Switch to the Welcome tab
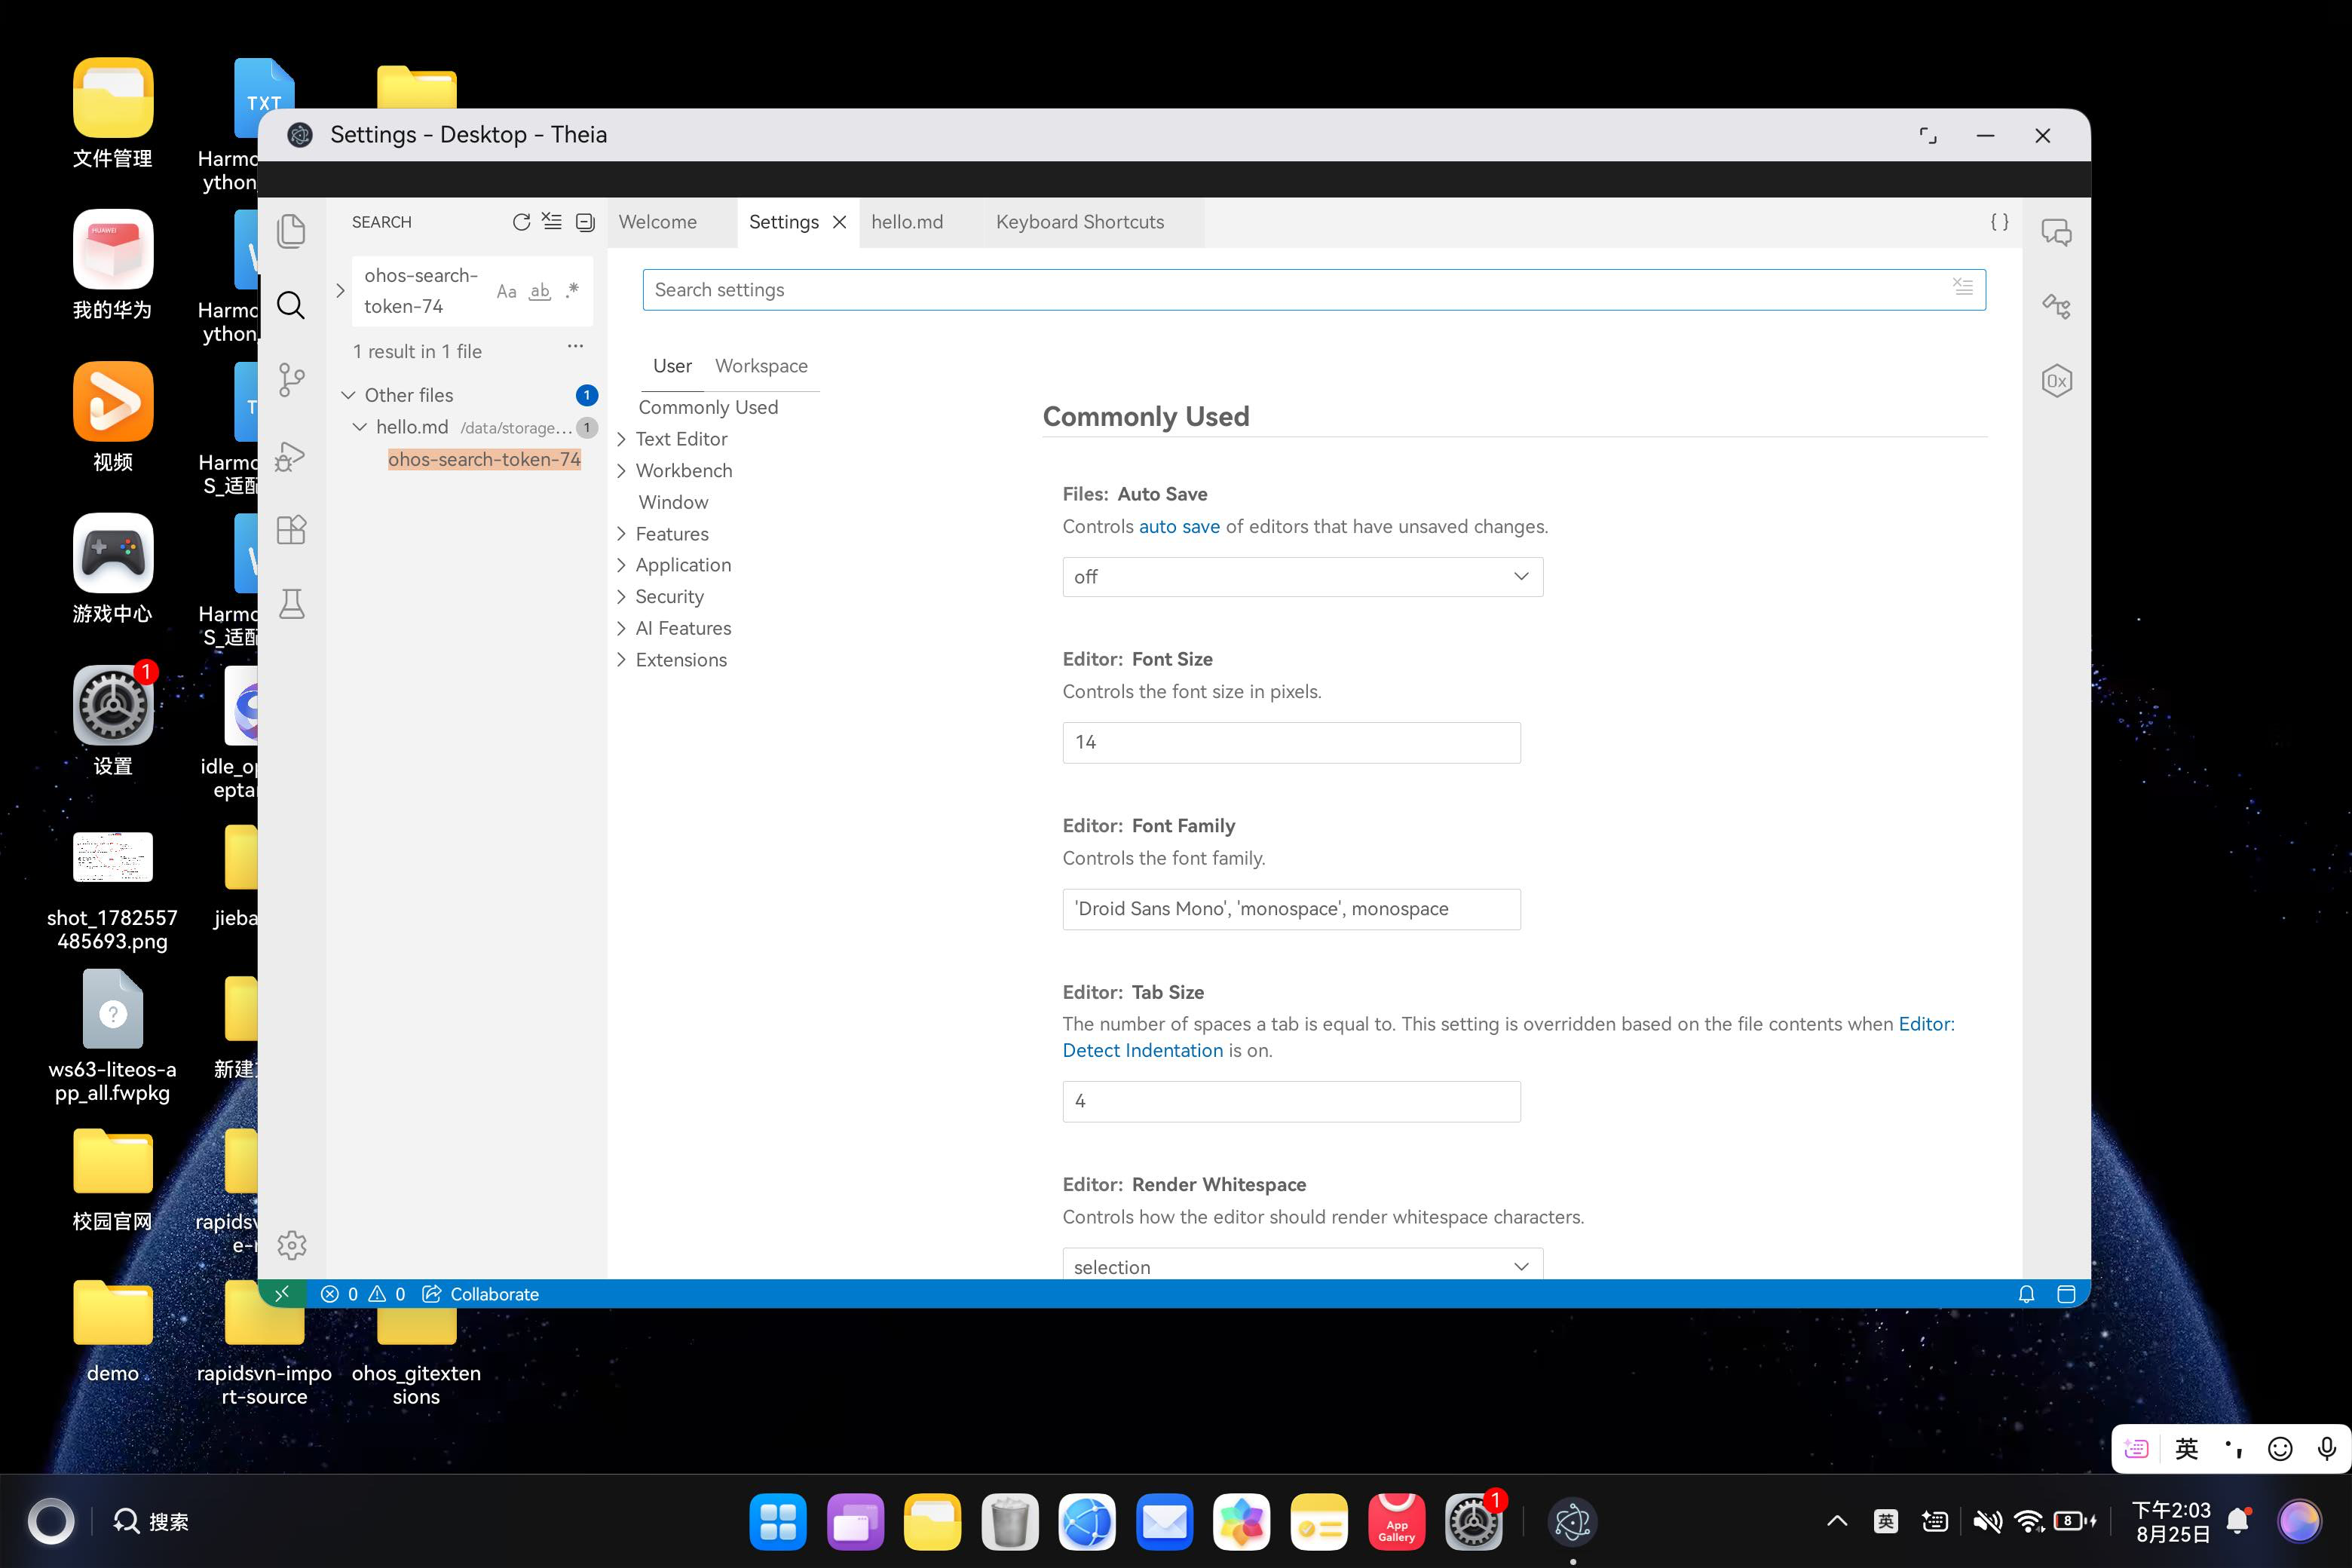Viewport: 2352px width, 1568px height. [x=657, y=222]
